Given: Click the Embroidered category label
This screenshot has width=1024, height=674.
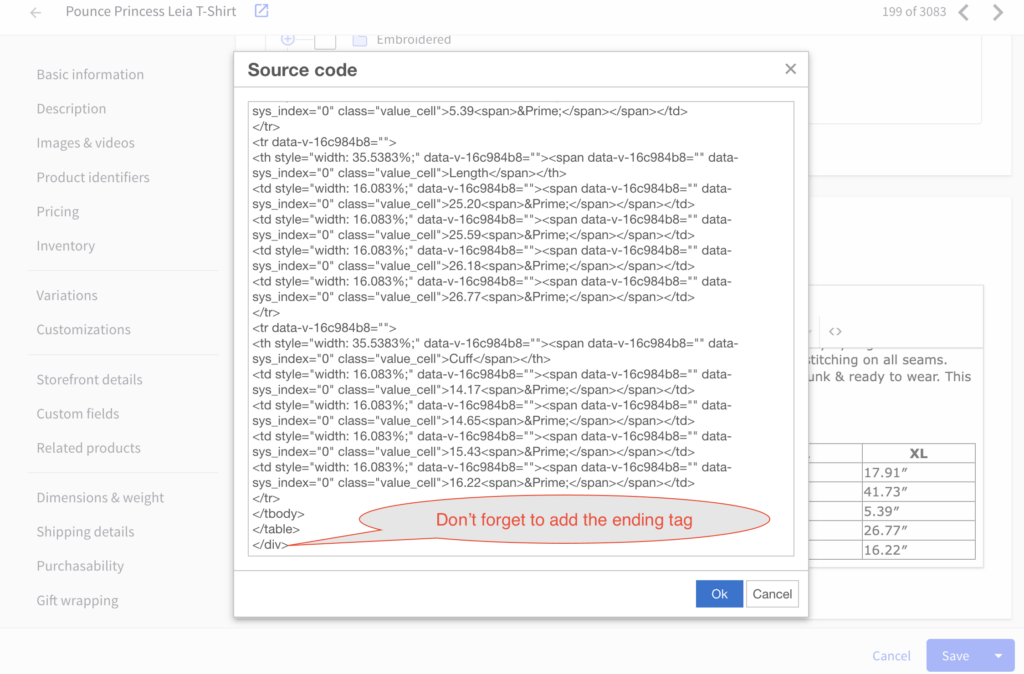Looking at the screenshot, I should [x=413, y=39].
